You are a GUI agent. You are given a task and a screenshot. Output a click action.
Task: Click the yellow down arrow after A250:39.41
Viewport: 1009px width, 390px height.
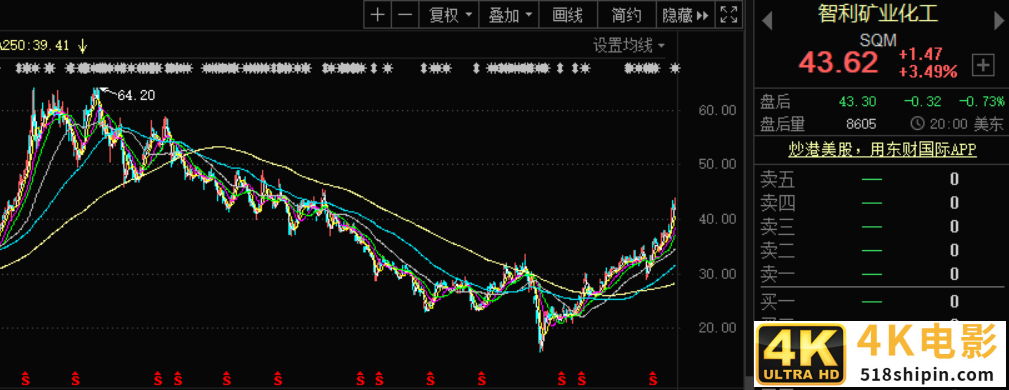click(82, 46)
